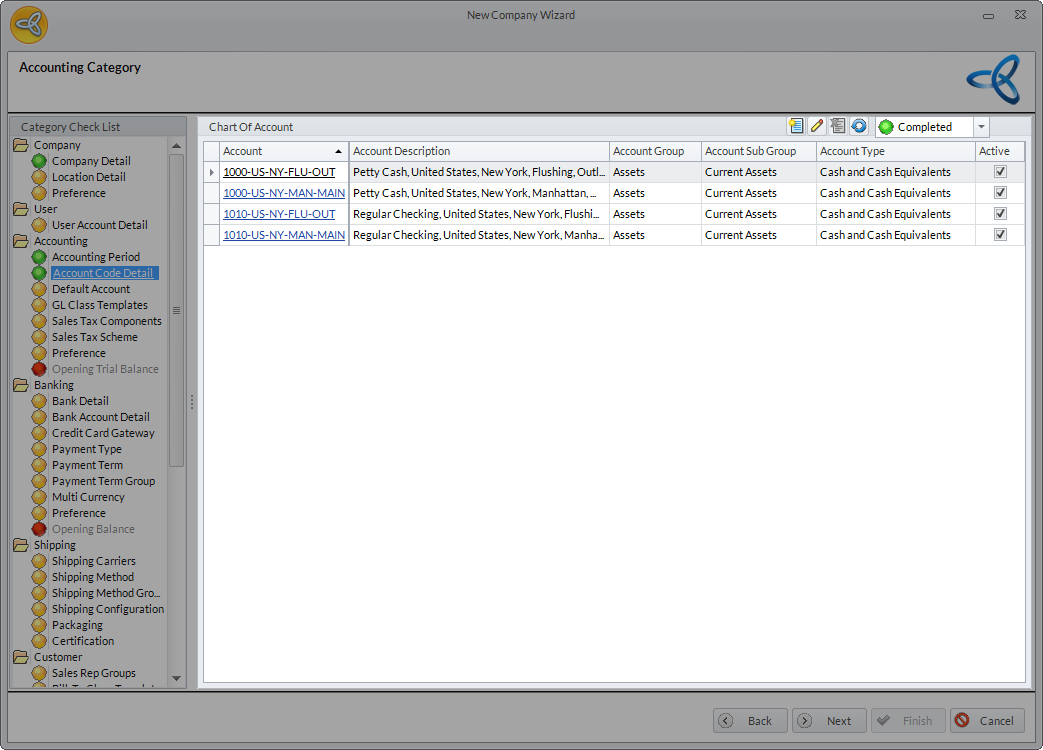Screen dimensions: 1043x750
Task: Select Default Account in the checklist
Action: point(91,289)
